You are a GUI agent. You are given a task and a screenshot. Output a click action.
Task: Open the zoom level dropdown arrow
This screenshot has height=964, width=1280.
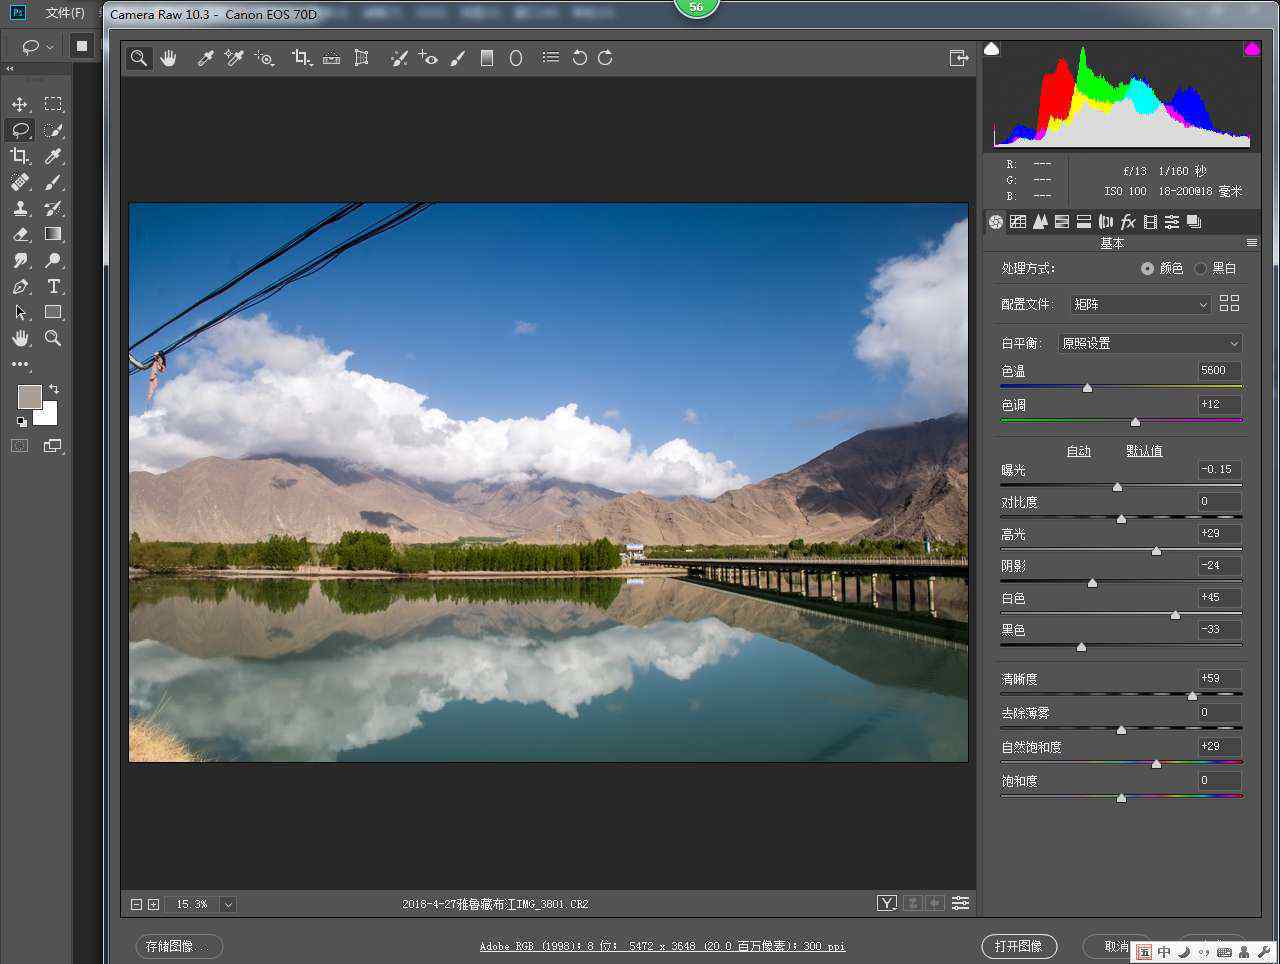click(228, 904)
